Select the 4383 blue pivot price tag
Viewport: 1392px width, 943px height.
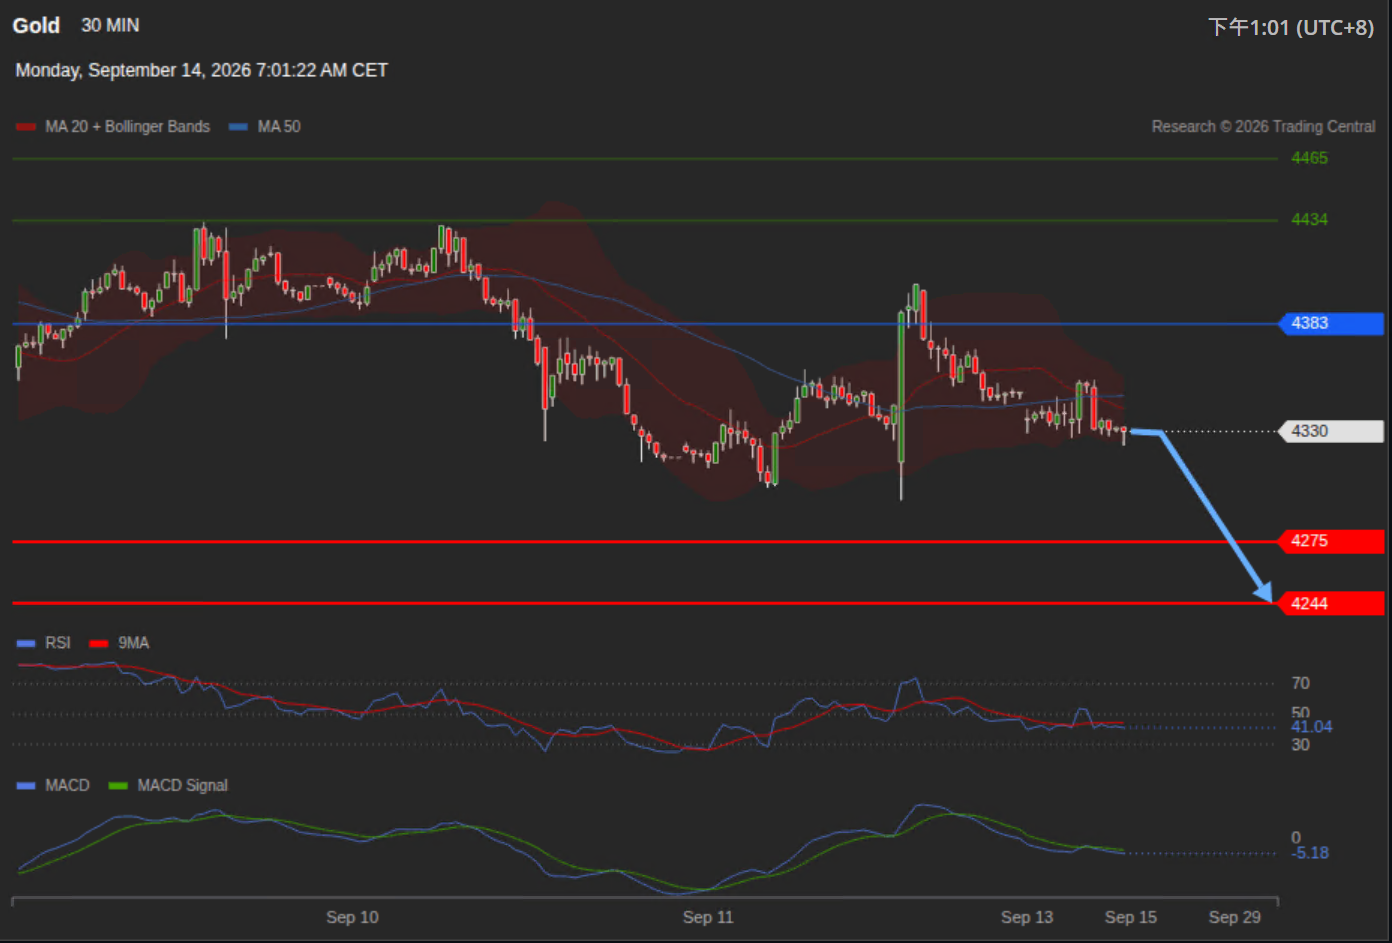(x=1331, y=323)
